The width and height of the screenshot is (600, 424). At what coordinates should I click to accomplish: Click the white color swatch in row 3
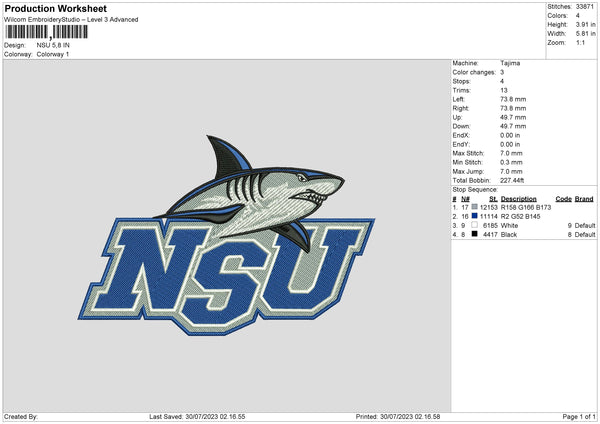coord(474,225)
